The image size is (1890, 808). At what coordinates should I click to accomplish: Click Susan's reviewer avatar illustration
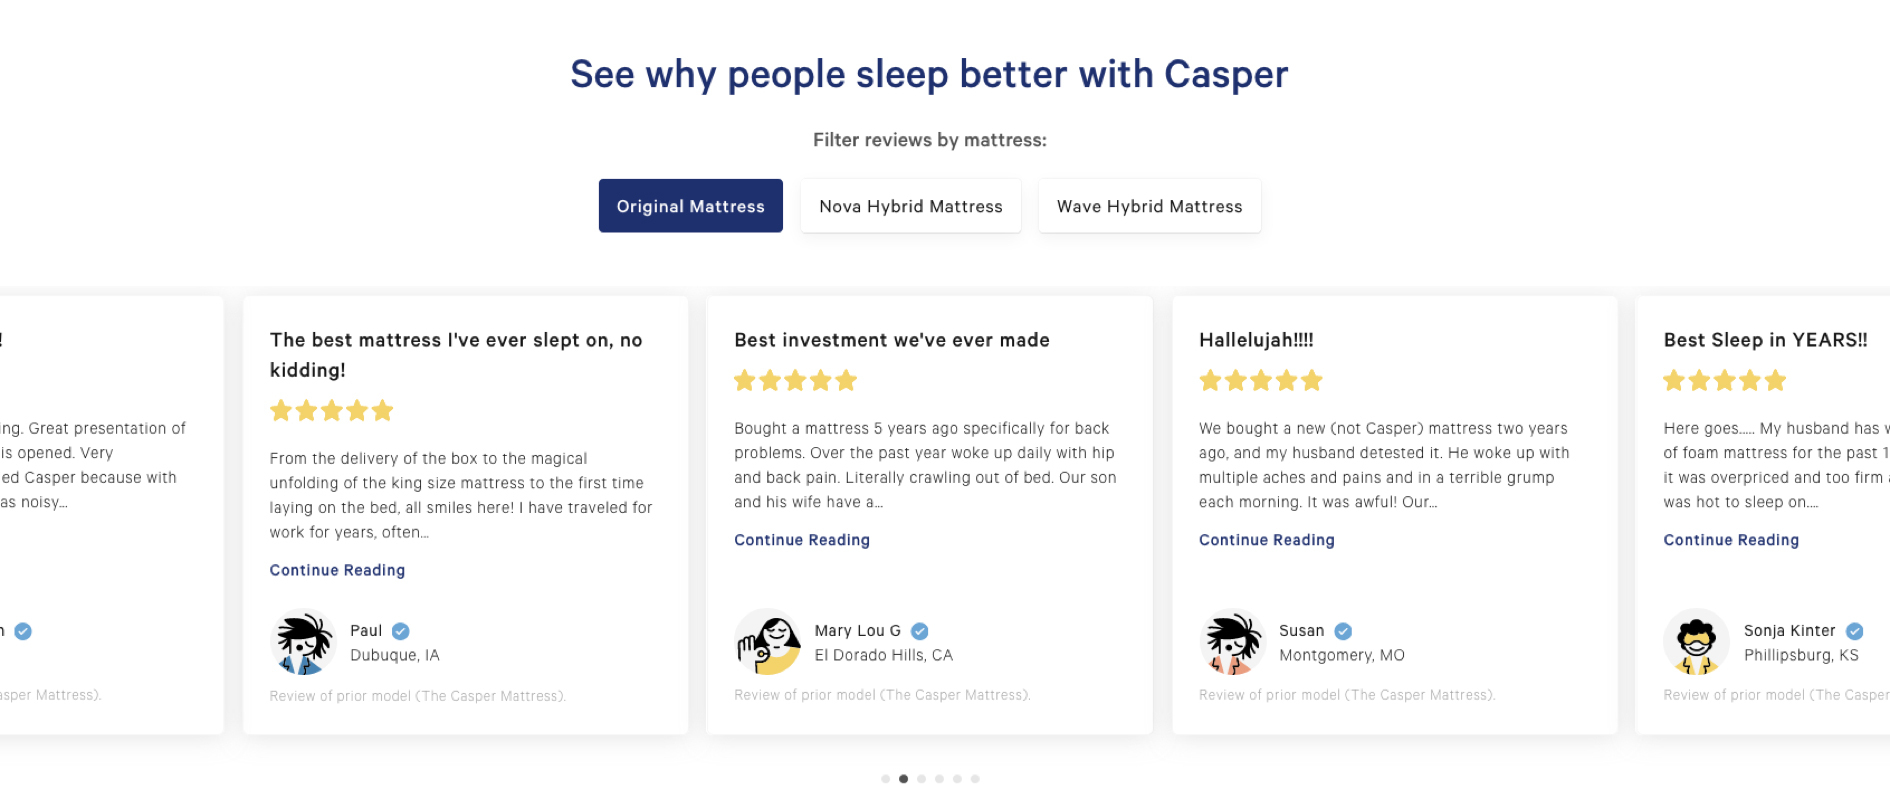click(1232, 642)
